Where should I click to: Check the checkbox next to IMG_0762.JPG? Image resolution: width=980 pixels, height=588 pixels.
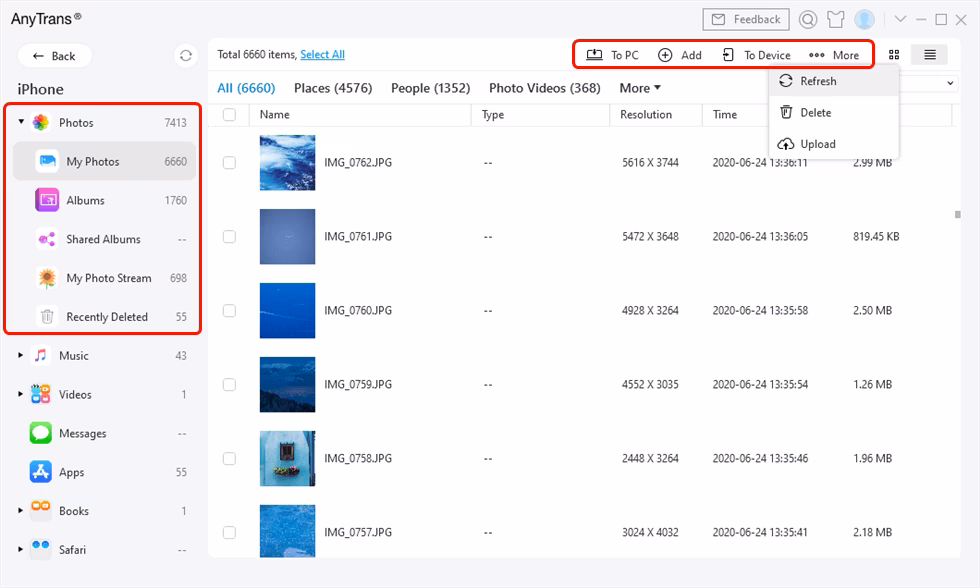(x=229, y=163)
